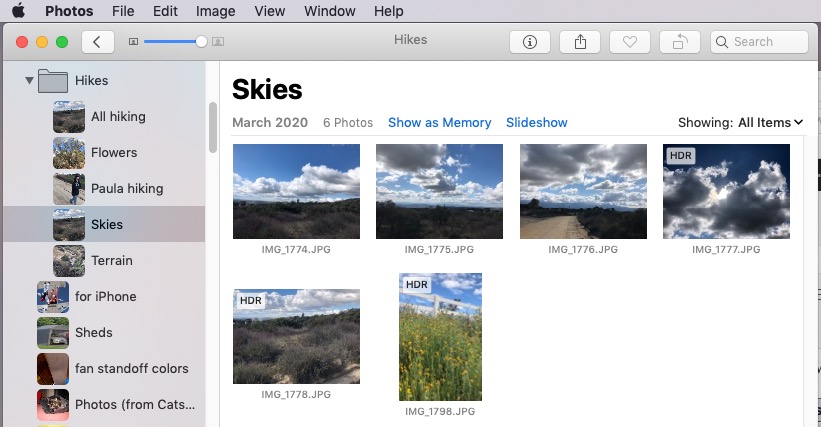Viewport: 821px width, 427px height.
Task: Click the HDR badge on IMG_1778
Action: [251, 300]
